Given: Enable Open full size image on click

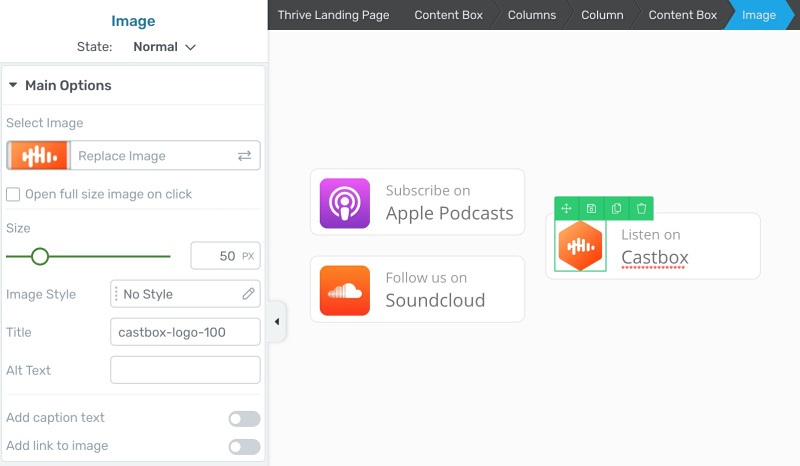Looking at the screenshot, I should (x=13, y=194).
